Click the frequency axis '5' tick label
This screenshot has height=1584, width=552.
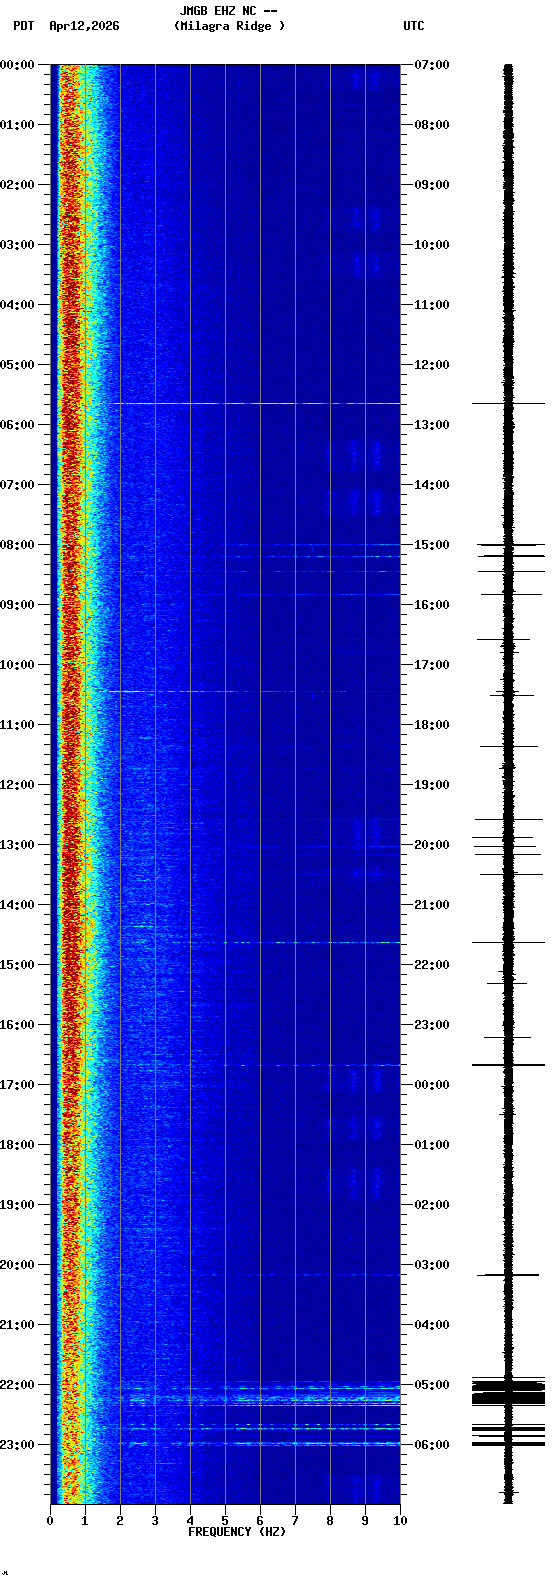tap(225, 1521)
